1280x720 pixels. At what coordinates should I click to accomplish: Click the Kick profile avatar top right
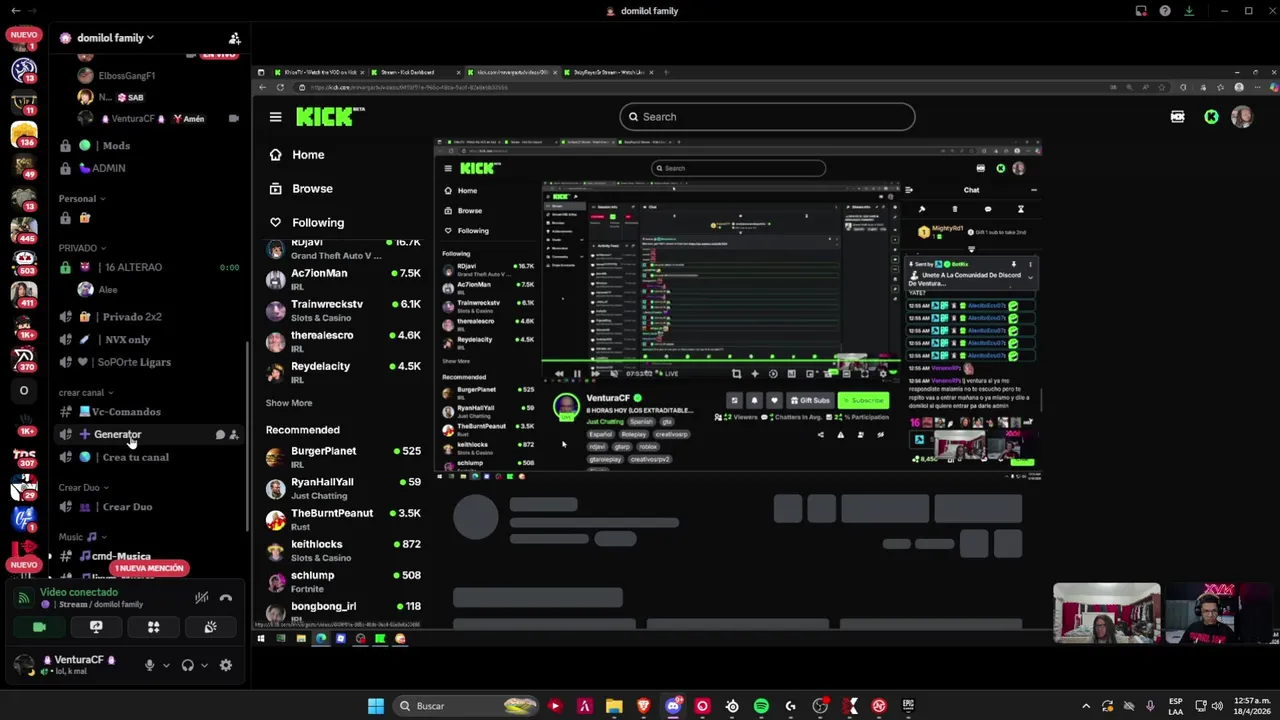point(1242,117)
